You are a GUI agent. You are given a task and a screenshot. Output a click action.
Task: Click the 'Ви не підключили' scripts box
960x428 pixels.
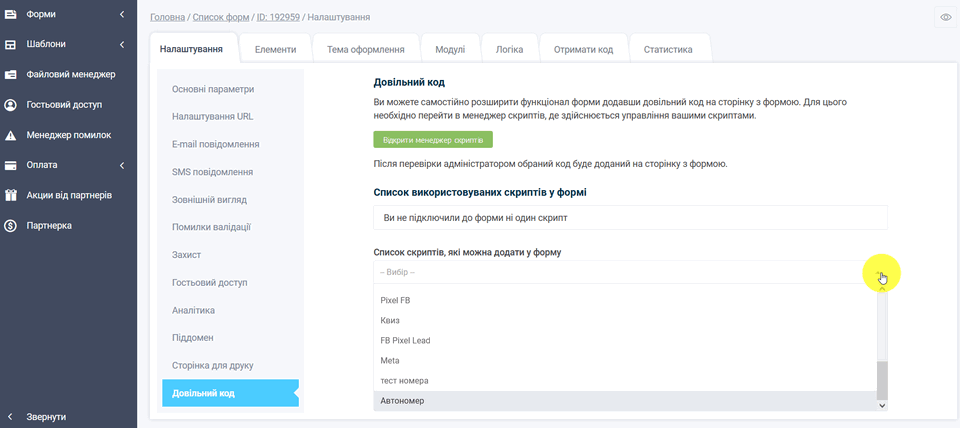630,218
